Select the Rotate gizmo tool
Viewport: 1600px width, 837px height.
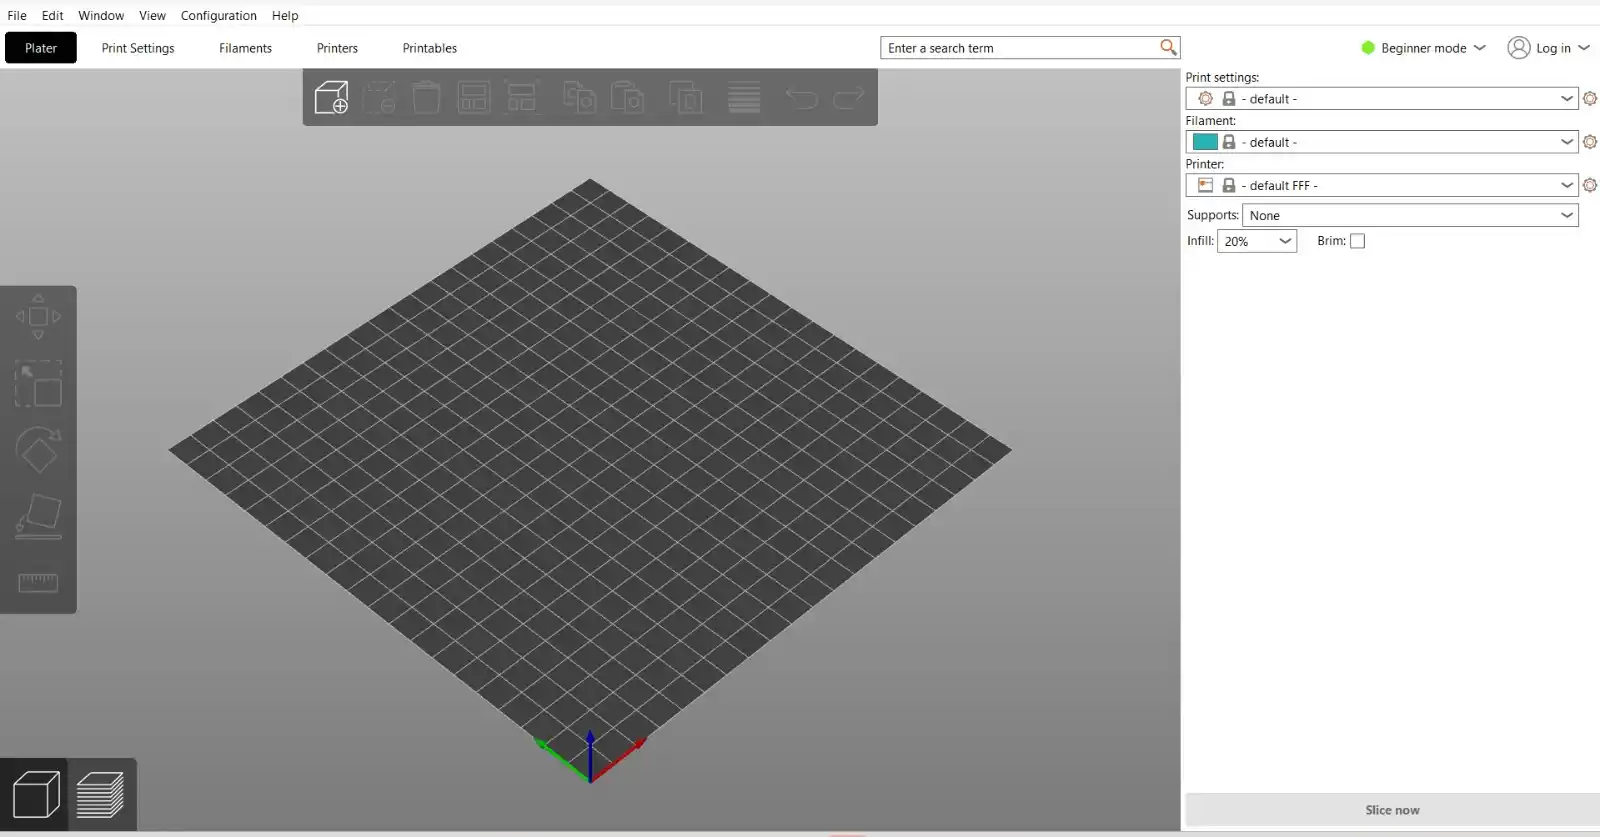coord(38,450)
